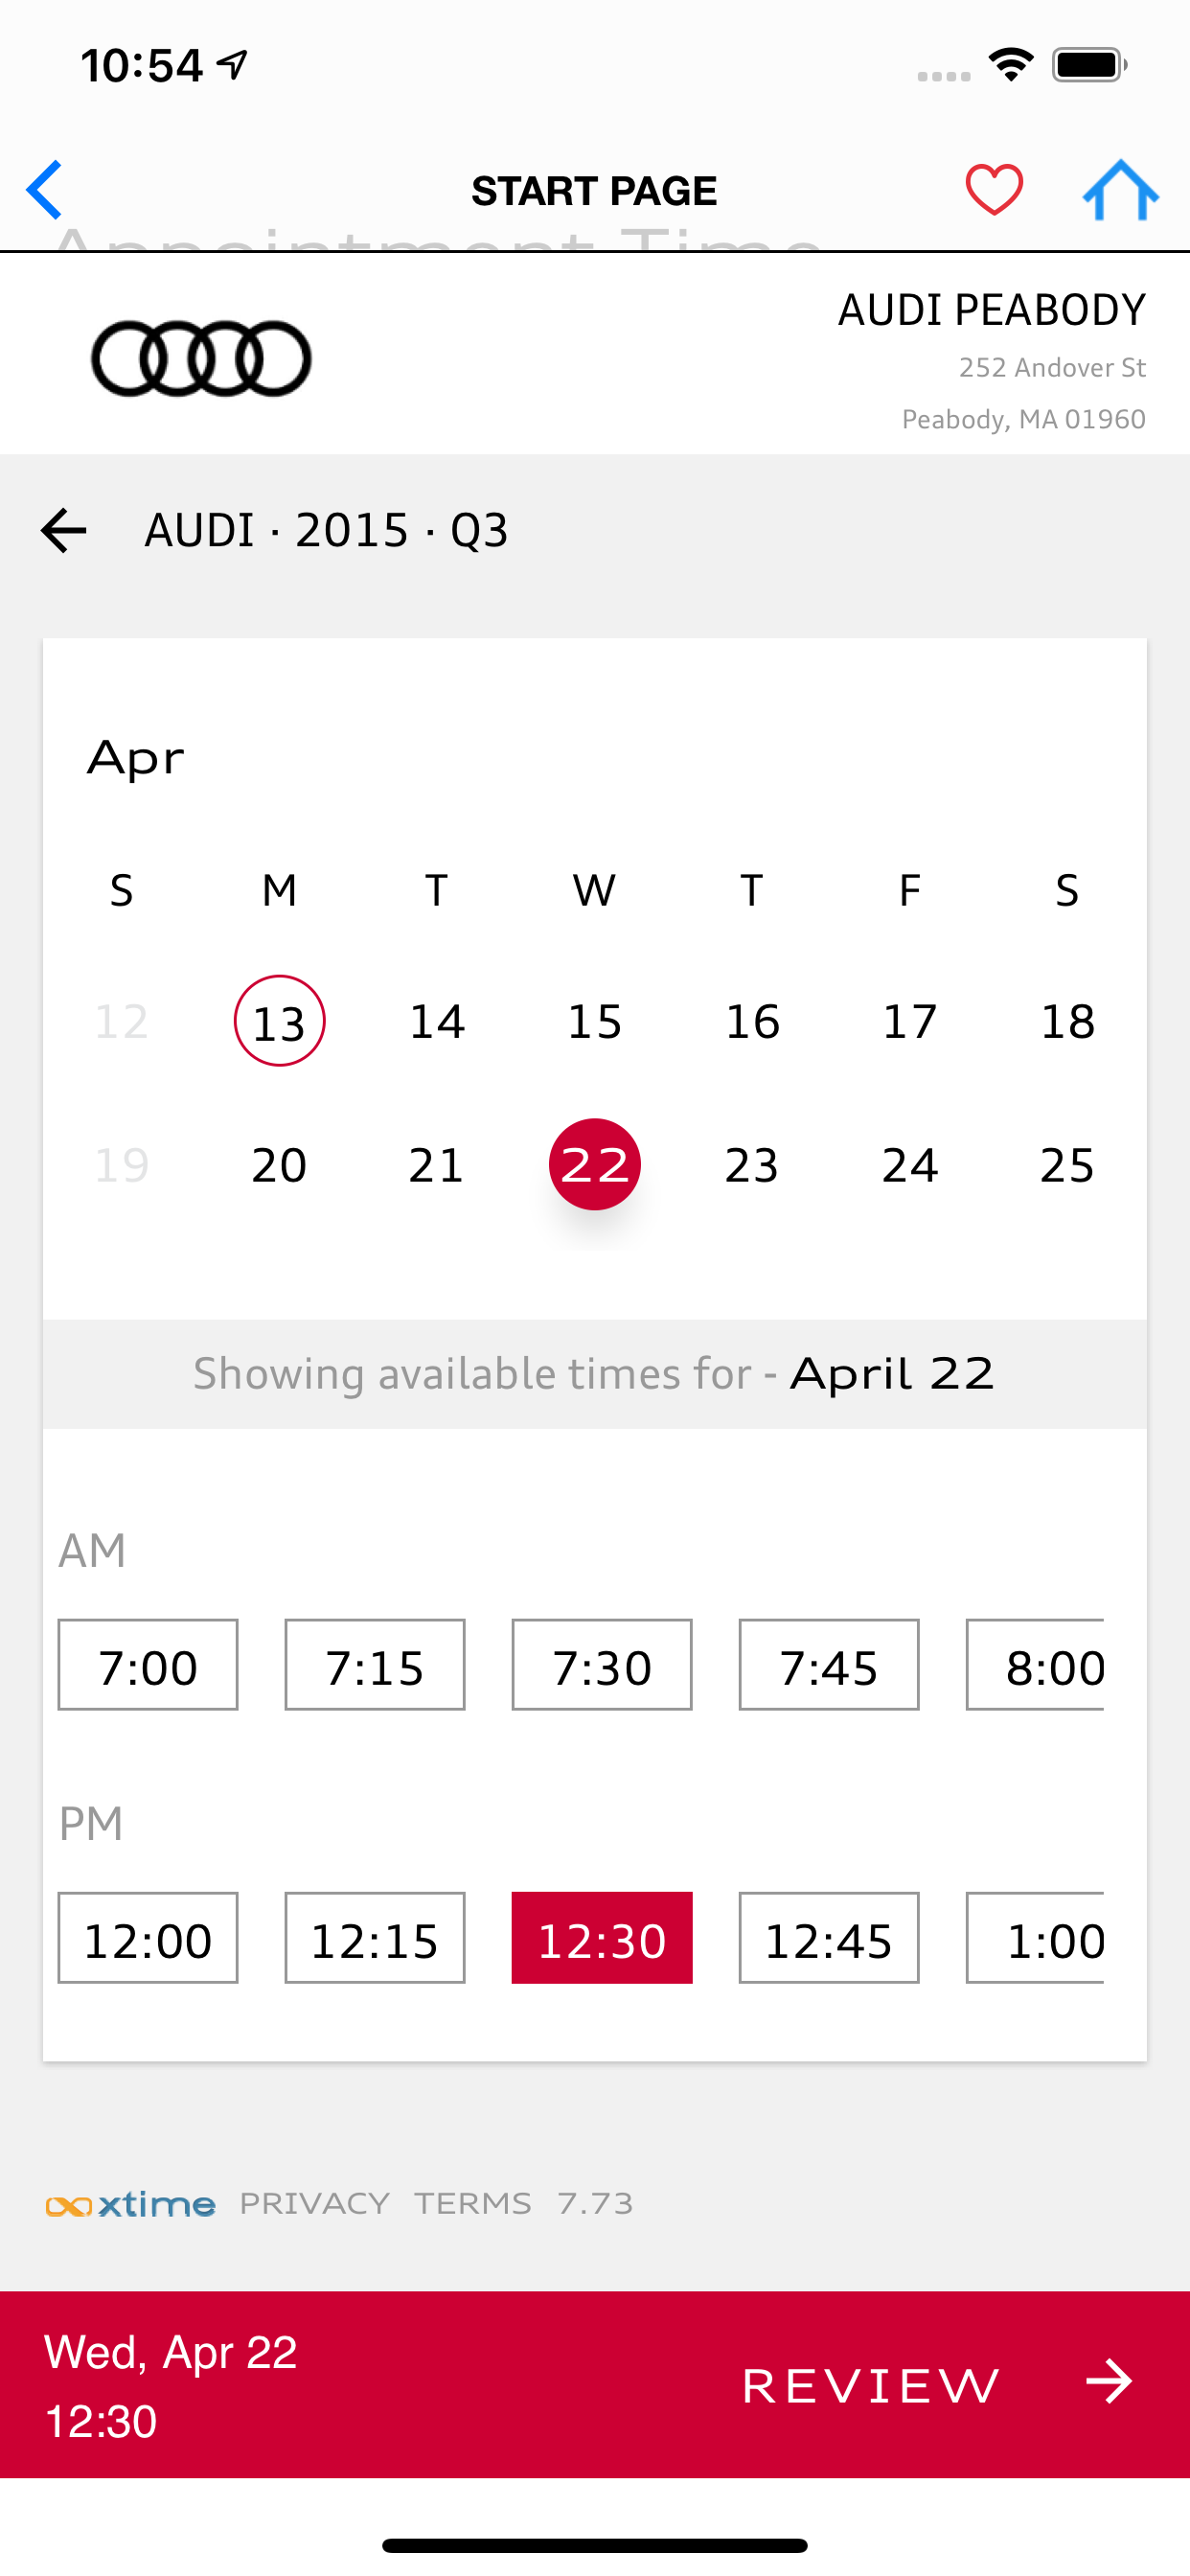1190x2576 pixels.
Task: Select April 17 on the calendar
Action: pos(910,1021)
